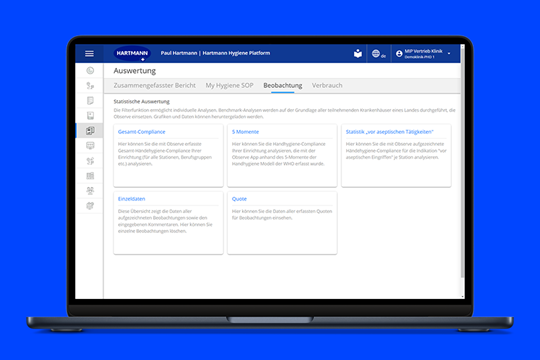
Task: Click the 5 Momente card description text
Action: click(278, 154)
